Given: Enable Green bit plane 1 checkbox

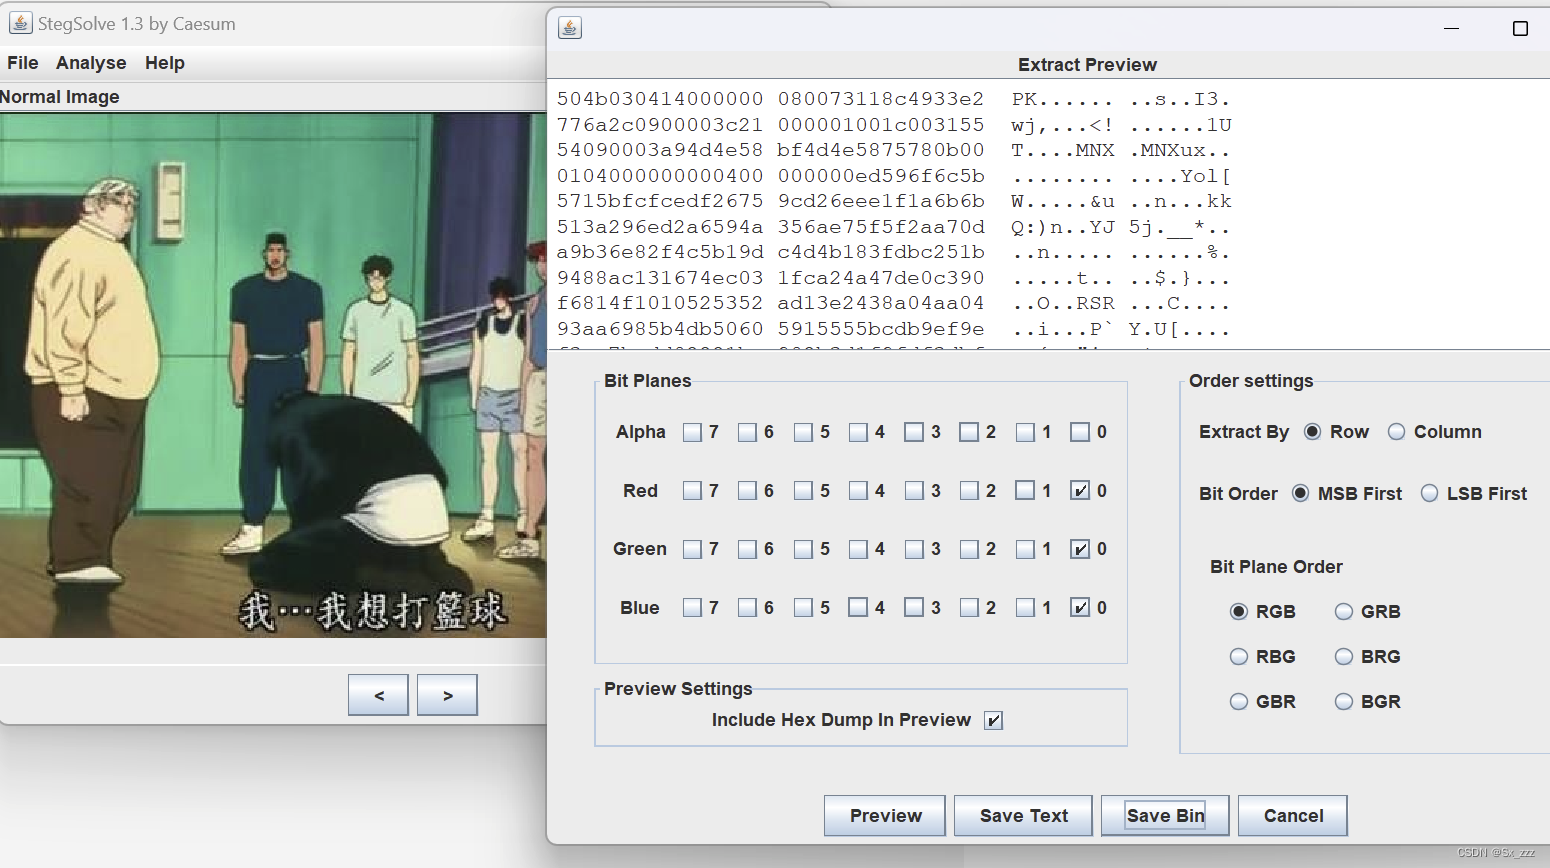Looking at the screenshot, I should pos(1025,549).
